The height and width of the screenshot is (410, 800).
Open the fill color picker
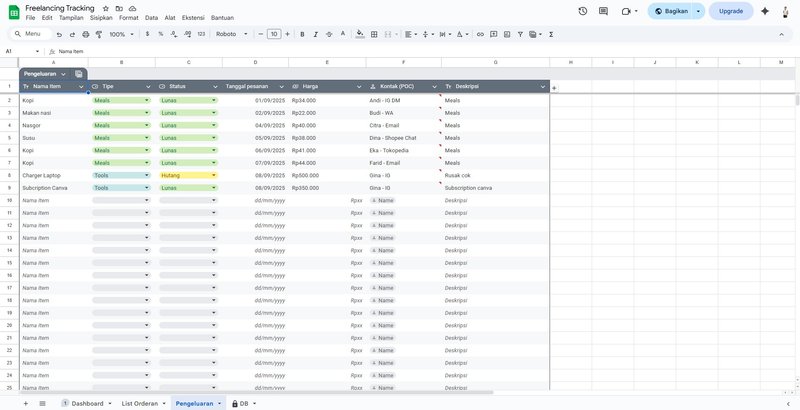tap(360, 34)
